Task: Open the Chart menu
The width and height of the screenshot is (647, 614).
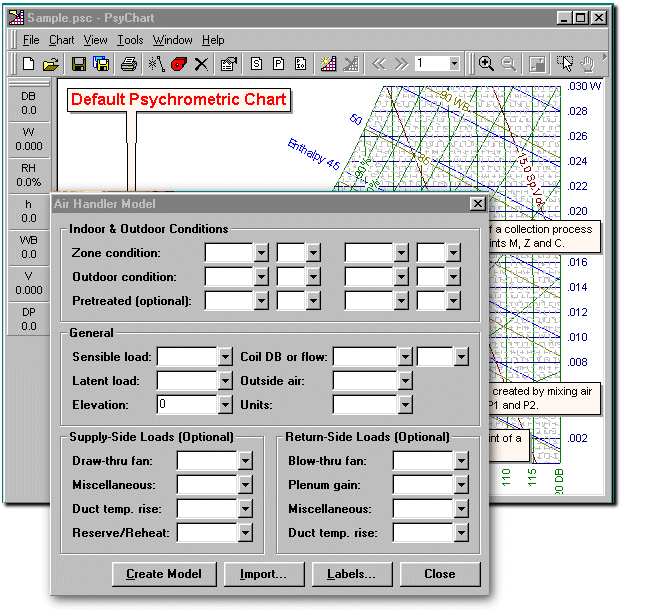Action: 62,40
